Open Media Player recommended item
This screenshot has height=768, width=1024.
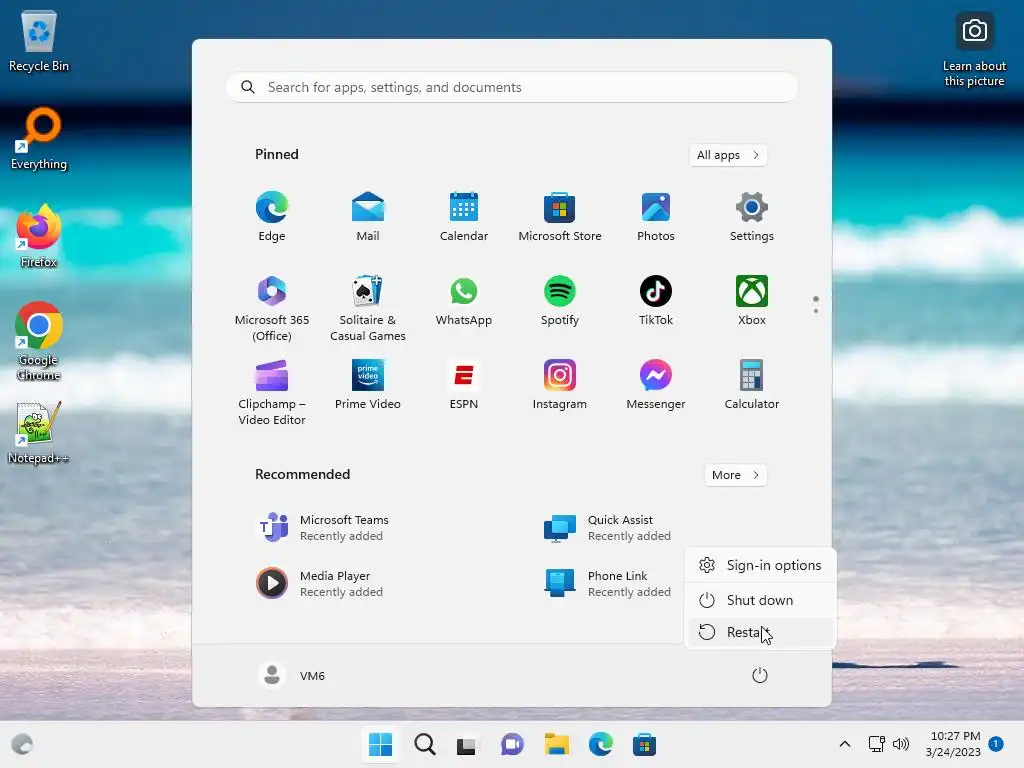pos(320,584)
